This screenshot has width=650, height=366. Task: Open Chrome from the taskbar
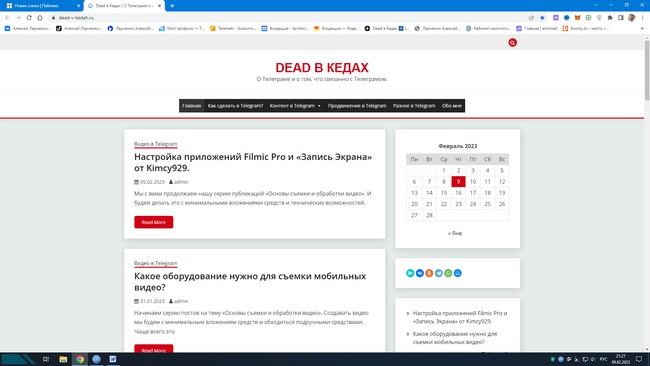tap(80, 359)
